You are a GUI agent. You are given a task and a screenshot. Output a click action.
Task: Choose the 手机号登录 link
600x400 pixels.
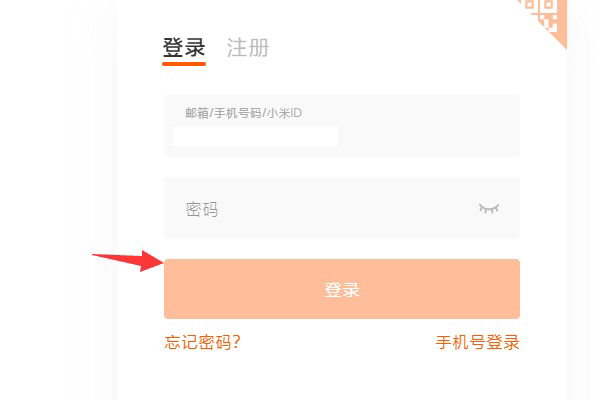[x=477, y=342]
